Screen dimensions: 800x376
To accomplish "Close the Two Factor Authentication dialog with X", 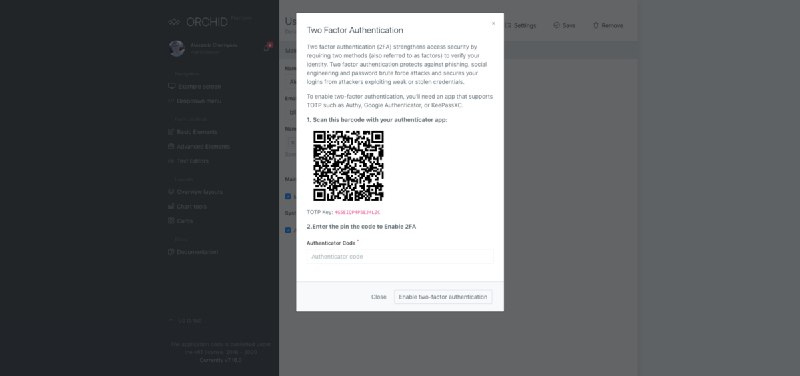I will pyautogui.click(x=493, y=23).
